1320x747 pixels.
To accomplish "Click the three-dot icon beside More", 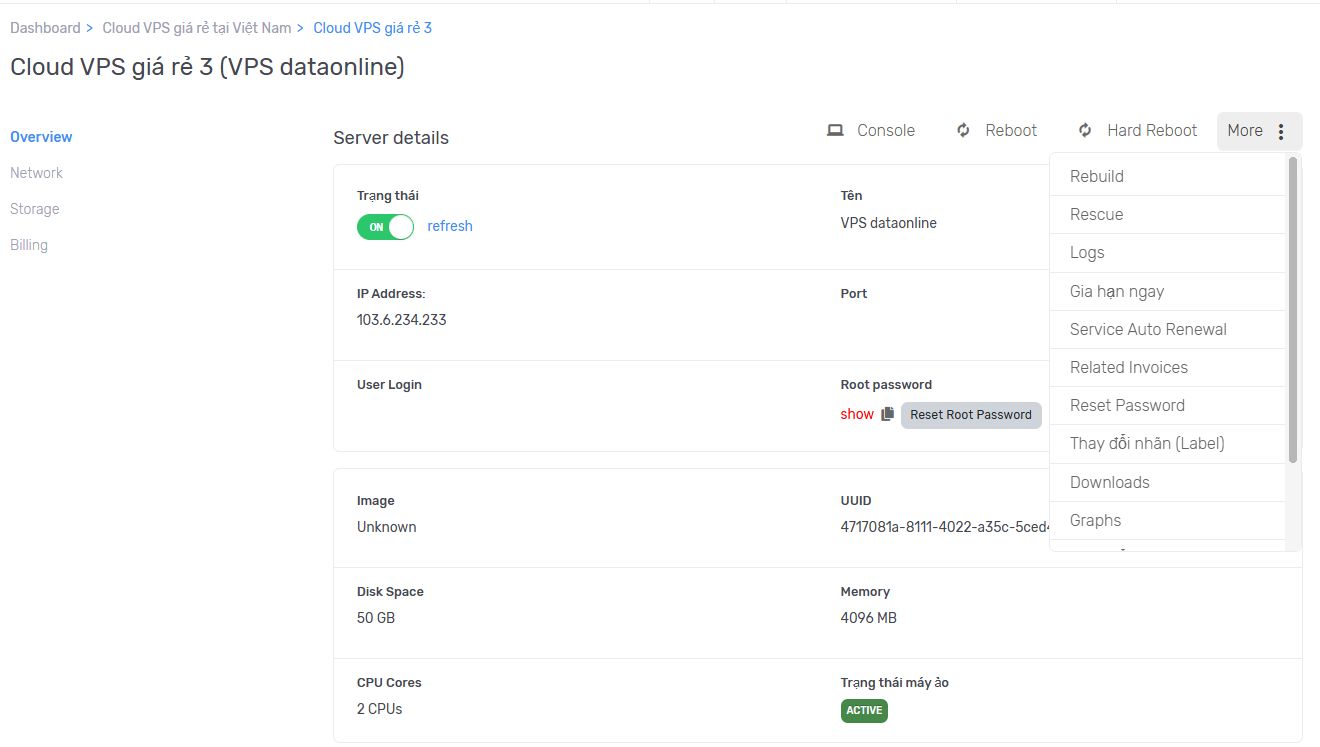I will tap(1281, 131).
